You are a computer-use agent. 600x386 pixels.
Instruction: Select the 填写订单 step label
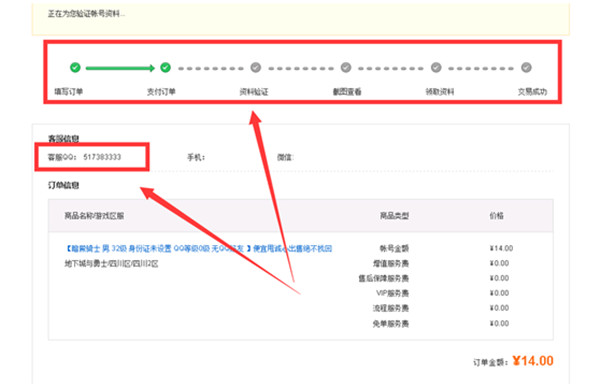(x=68, y=92)
